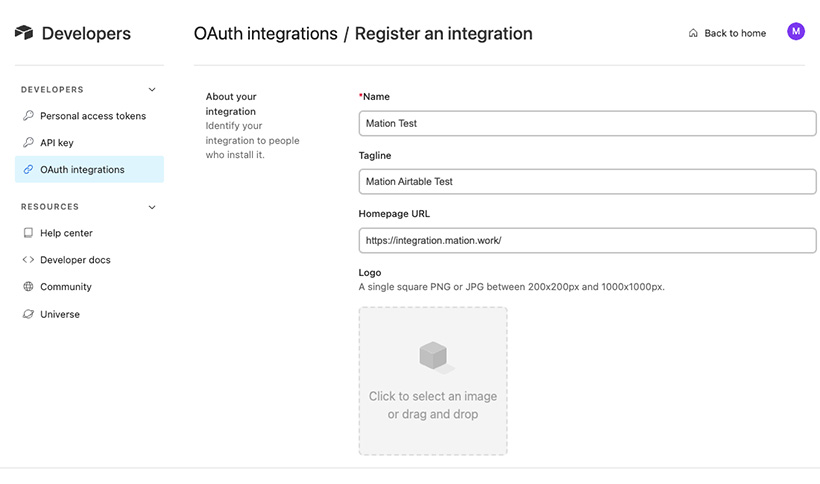Click the Tagline field containing Mation Airtable Test
Image resolution: width=820 pixels, height=484 pixels.
click(587, 181)
